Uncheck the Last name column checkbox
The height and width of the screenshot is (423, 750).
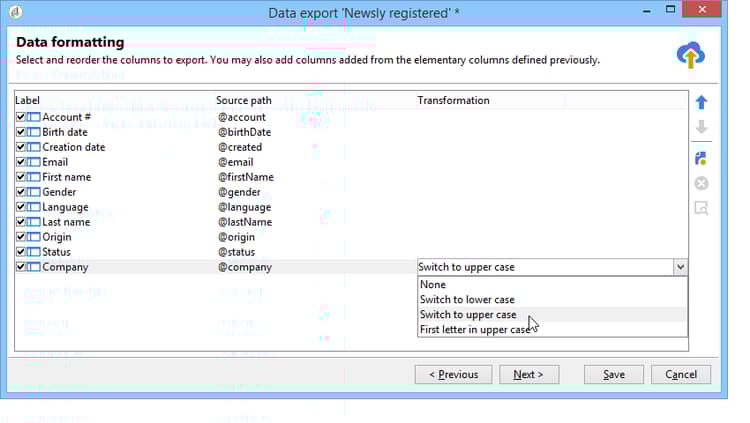[x=21, y=222]
